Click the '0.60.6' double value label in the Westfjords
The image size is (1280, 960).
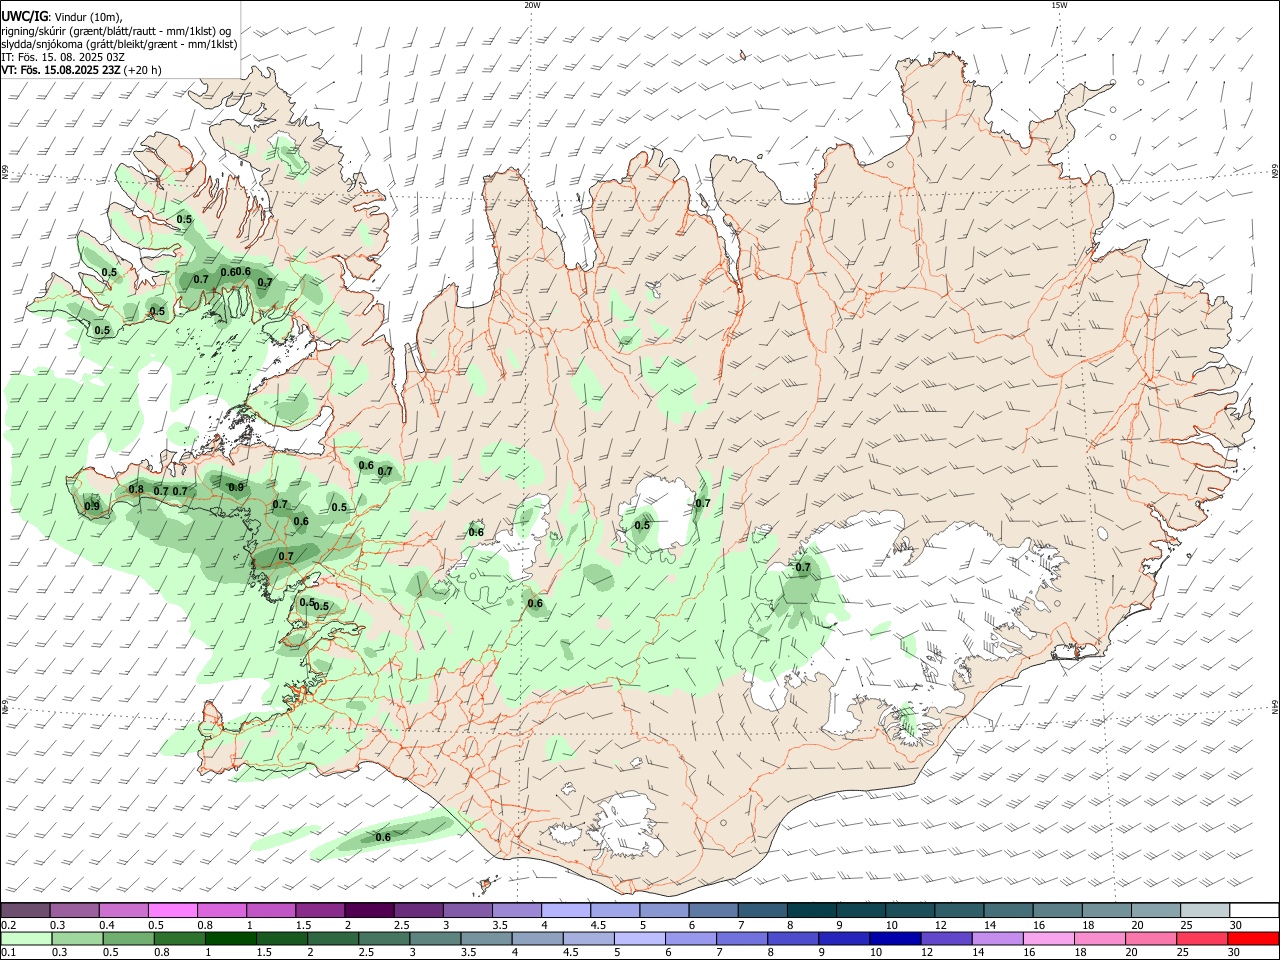(235, 272)
